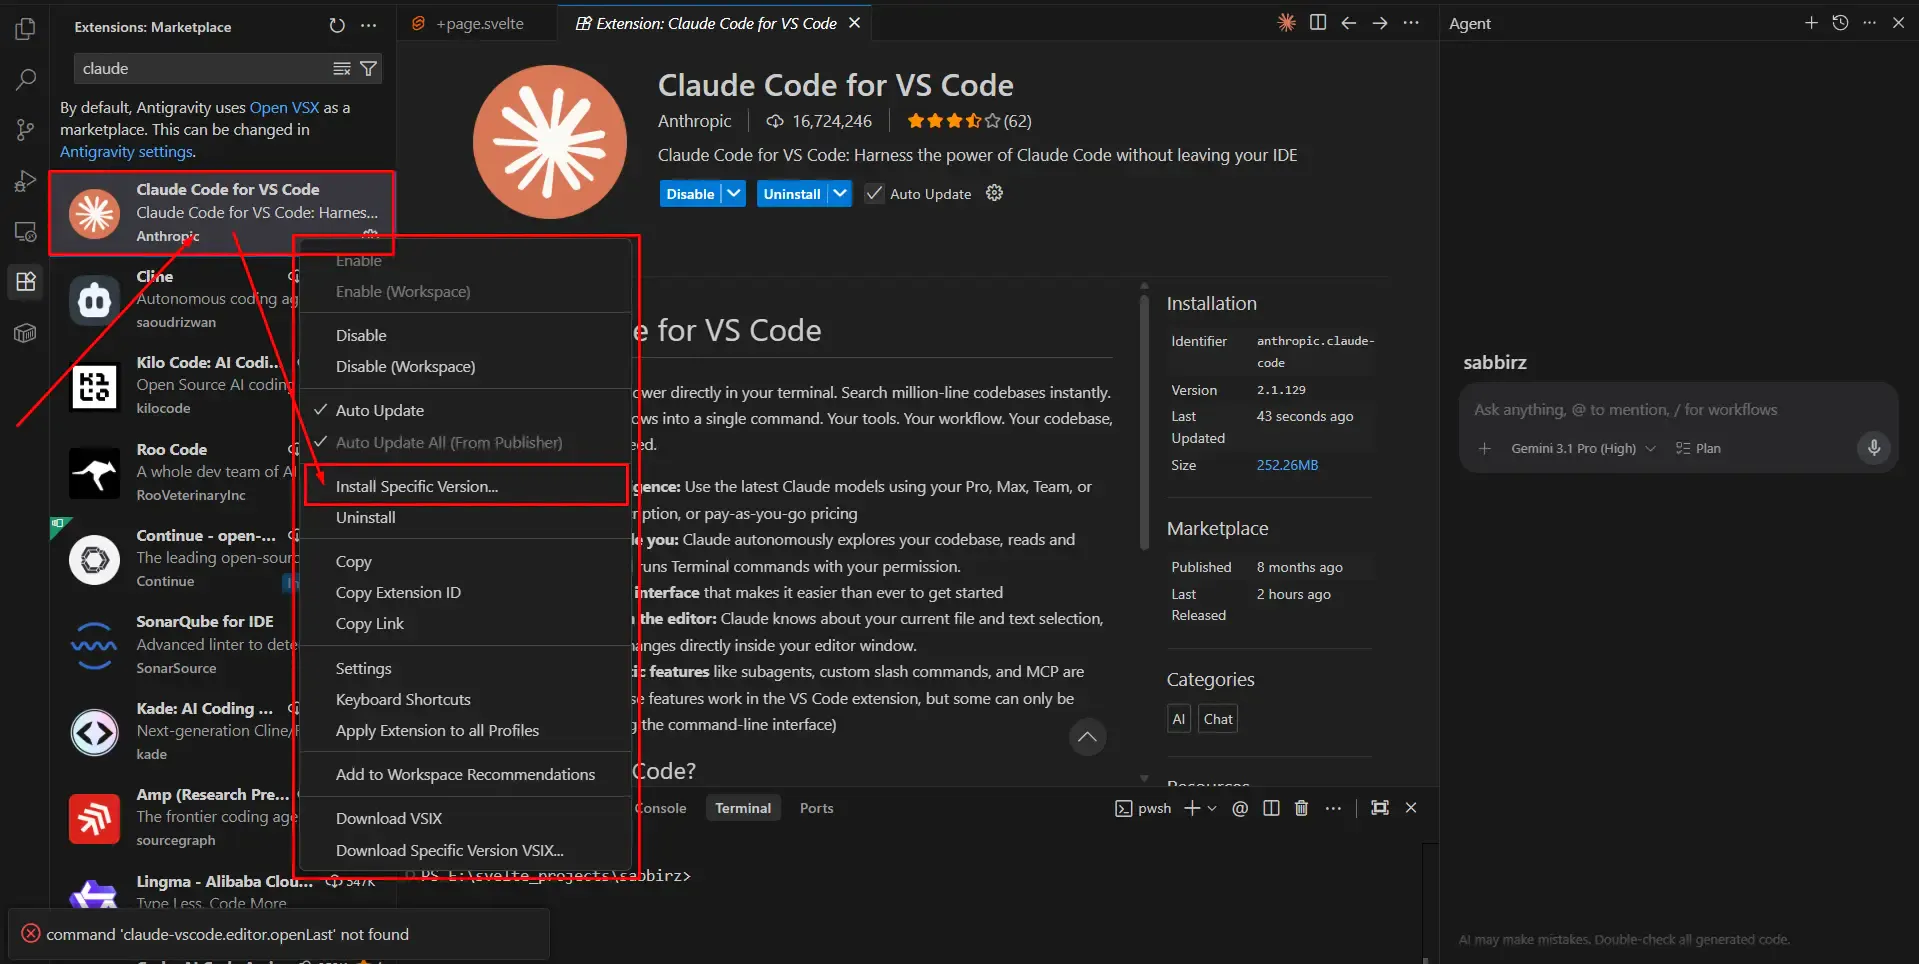Add context with plus in Agent input
1919x964 pixels.
(1485, 449)
